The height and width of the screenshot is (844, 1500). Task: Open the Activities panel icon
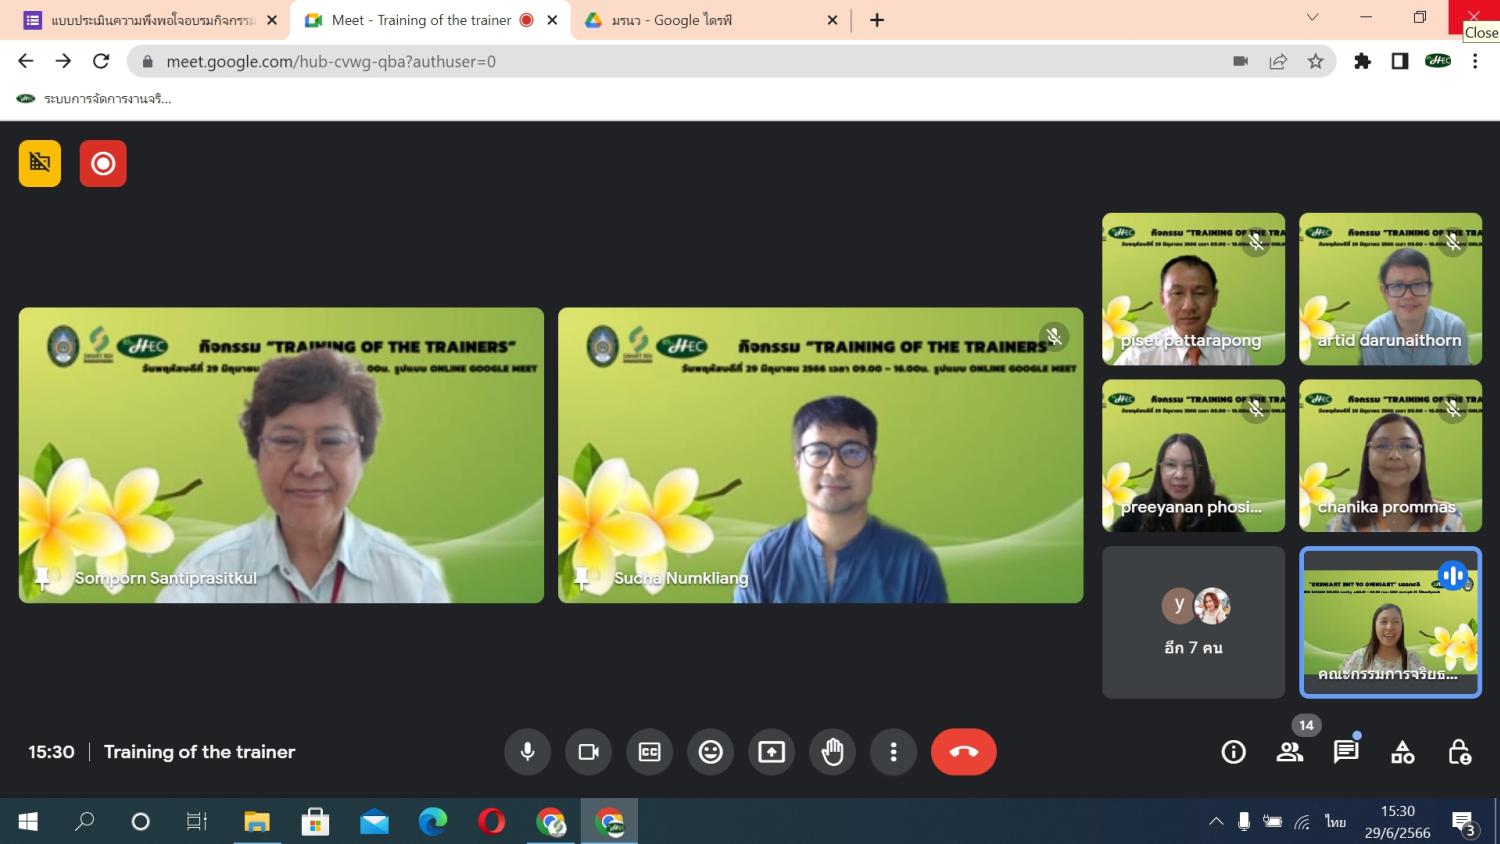pos(1402,752)
